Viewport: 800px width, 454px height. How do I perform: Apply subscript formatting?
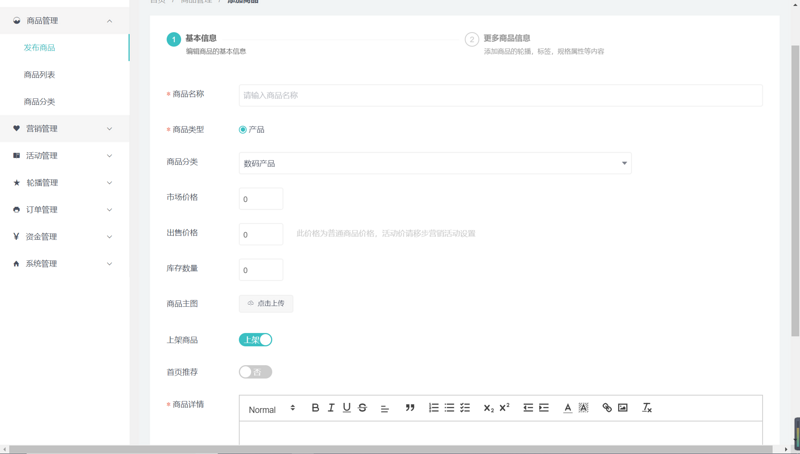489,408
